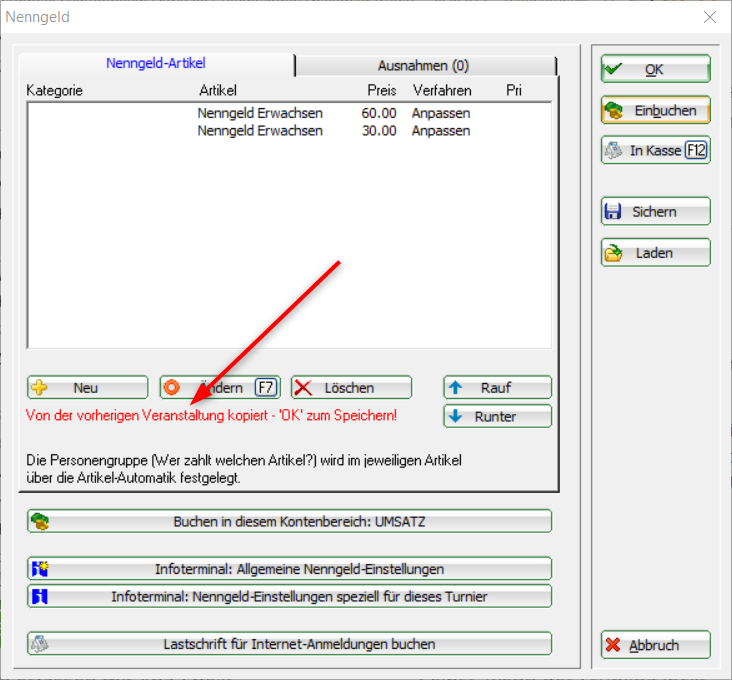Click Lastschrift für Internet-Anmeldungen buchen
Screen dimensions: 732x680
pos(289,644)
